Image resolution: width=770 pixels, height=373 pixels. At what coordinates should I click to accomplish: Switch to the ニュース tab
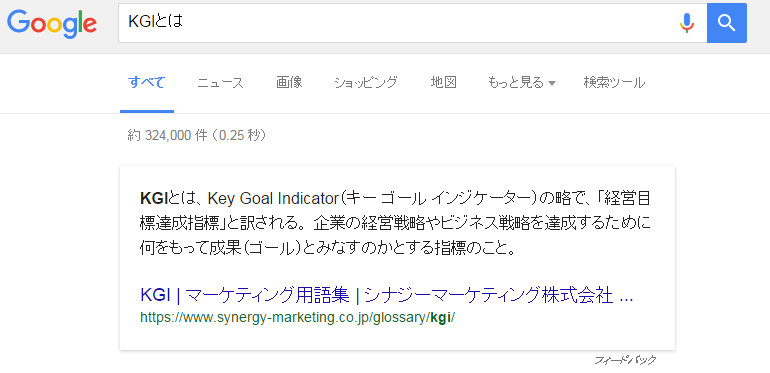click(x=220, y=83)
